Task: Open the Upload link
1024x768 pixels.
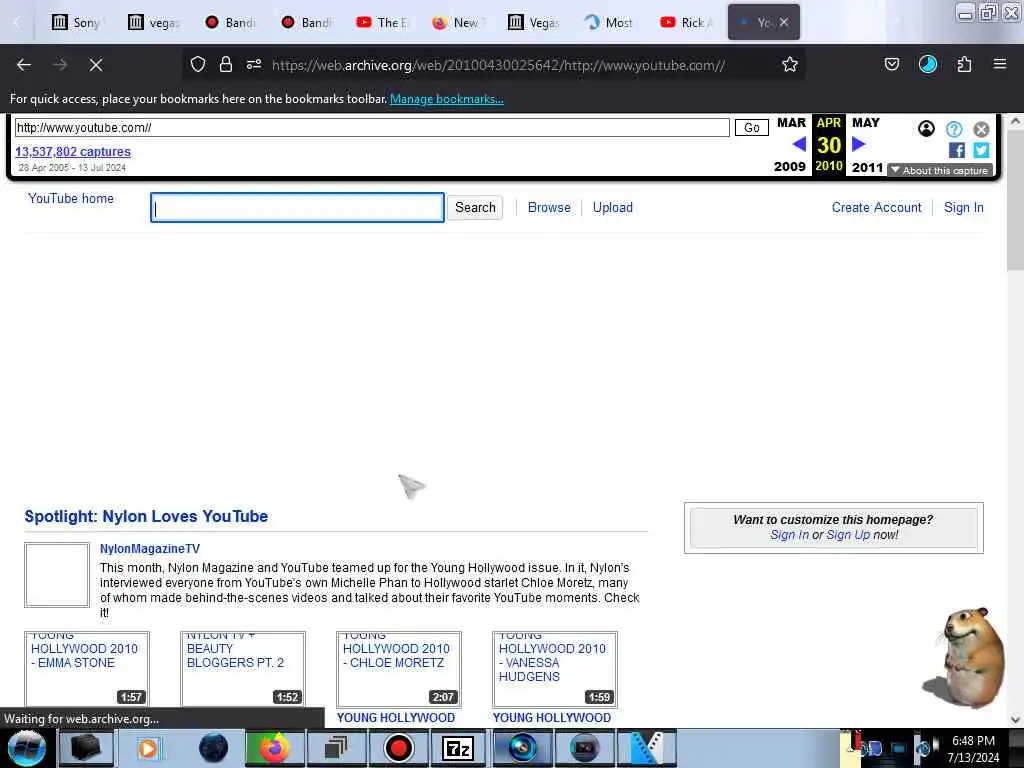Action: 613,207
